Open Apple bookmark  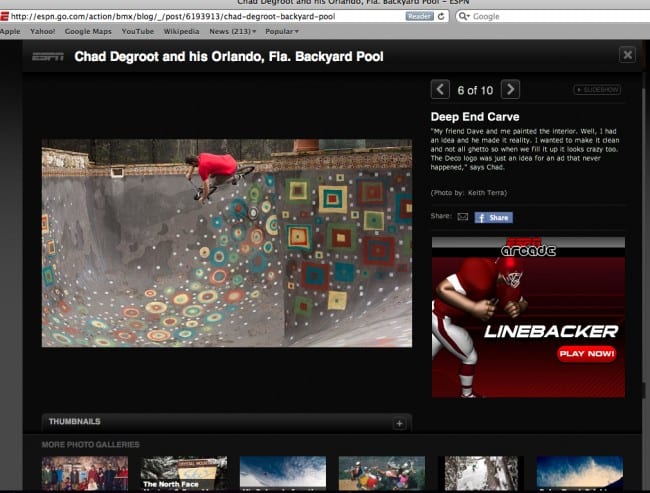click(10, 31)
